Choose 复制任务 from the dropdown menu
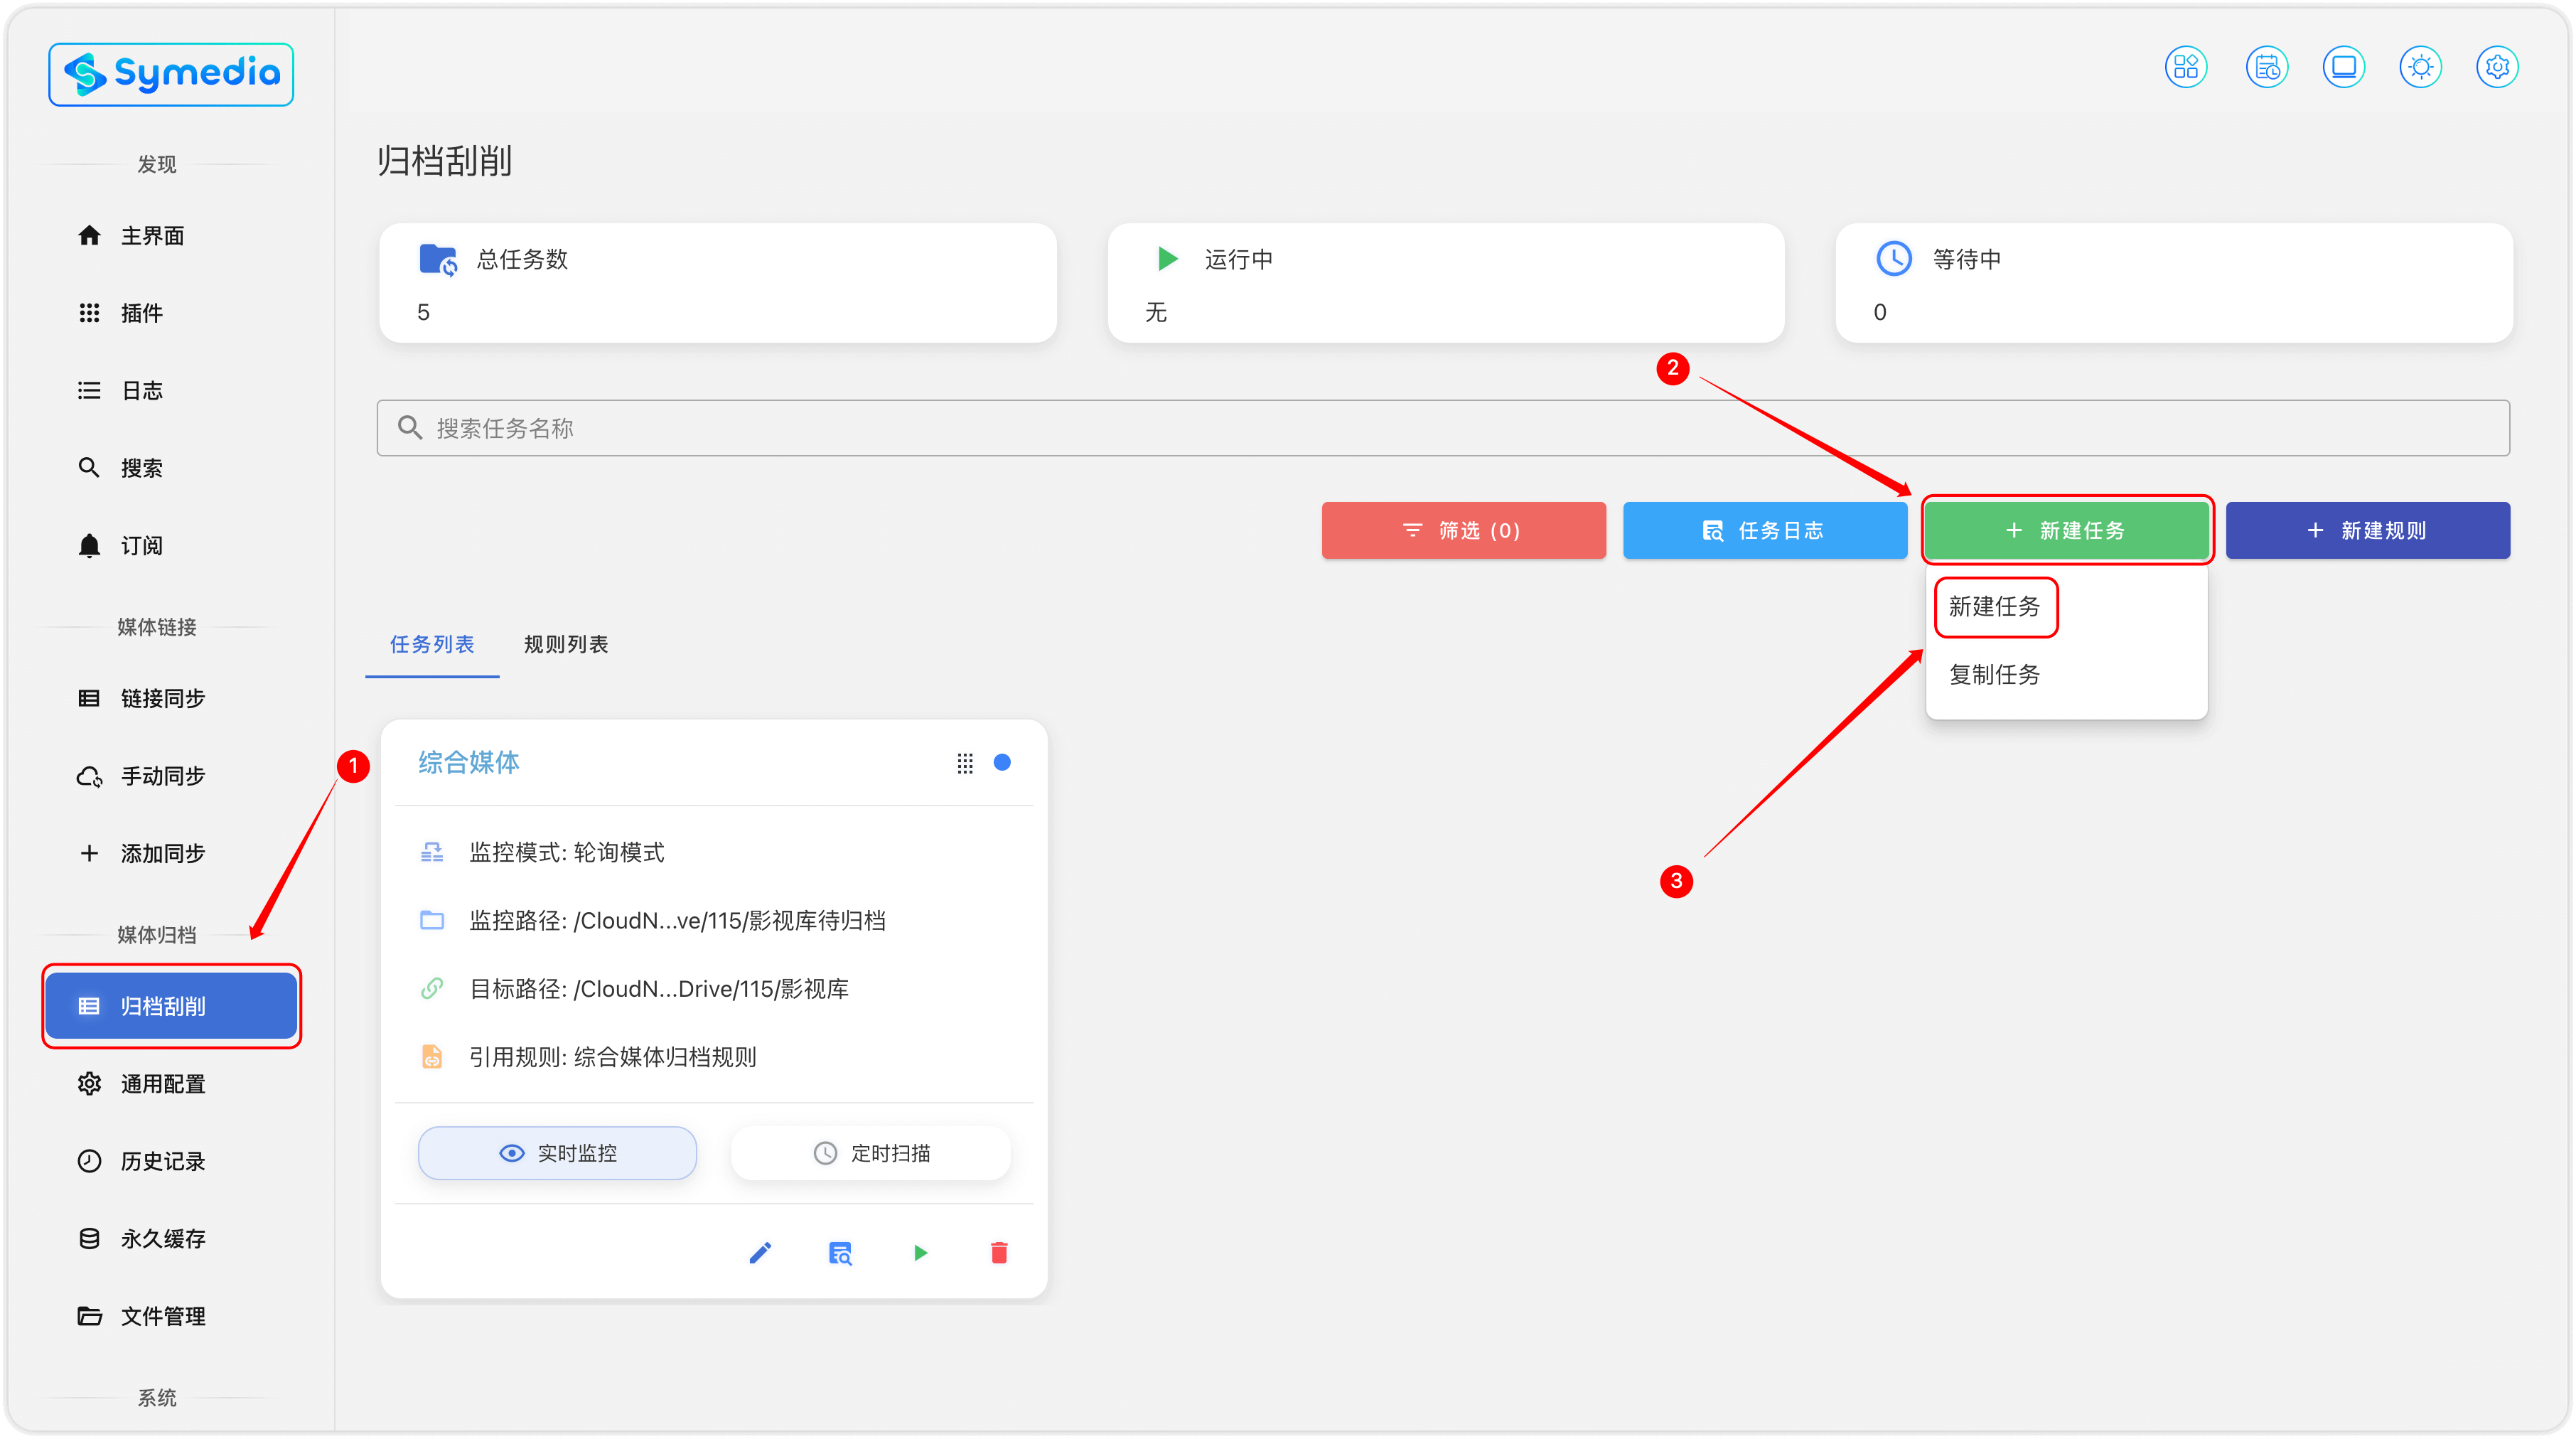Image resolution: width=2576 pixels, height=1439 pixels. click(1994, 674)
